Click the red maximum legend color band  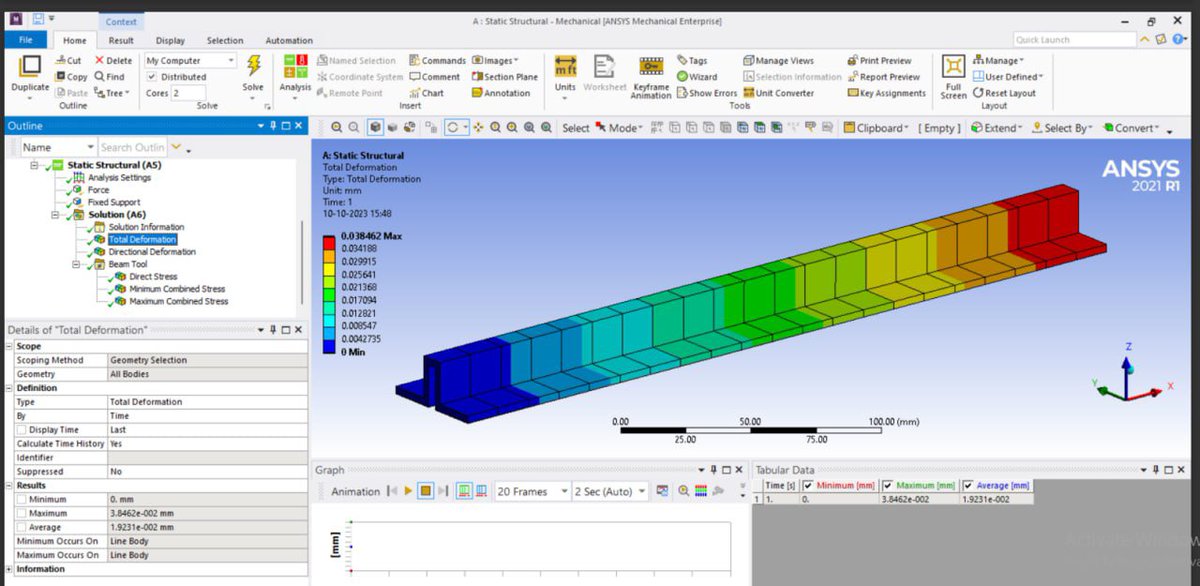tap(330, 242)
